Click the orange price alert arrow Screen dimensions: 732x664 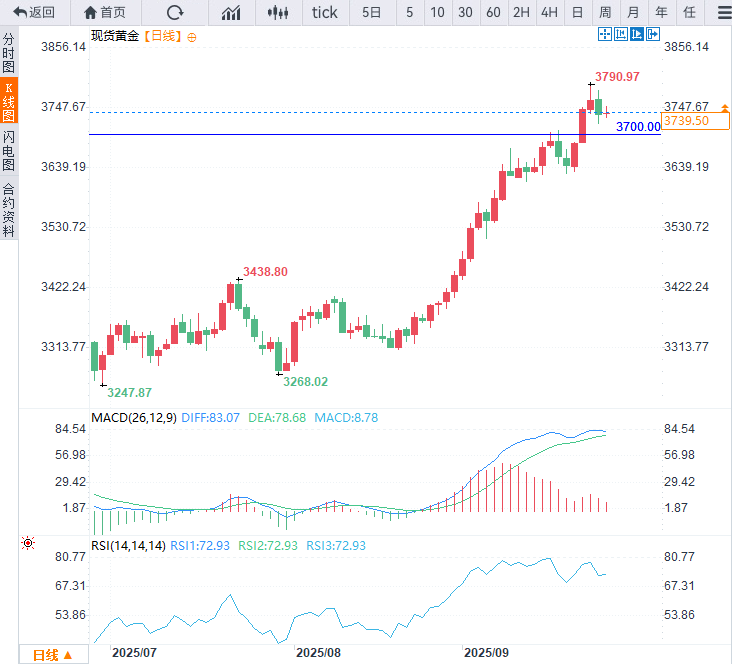[725, 108]
